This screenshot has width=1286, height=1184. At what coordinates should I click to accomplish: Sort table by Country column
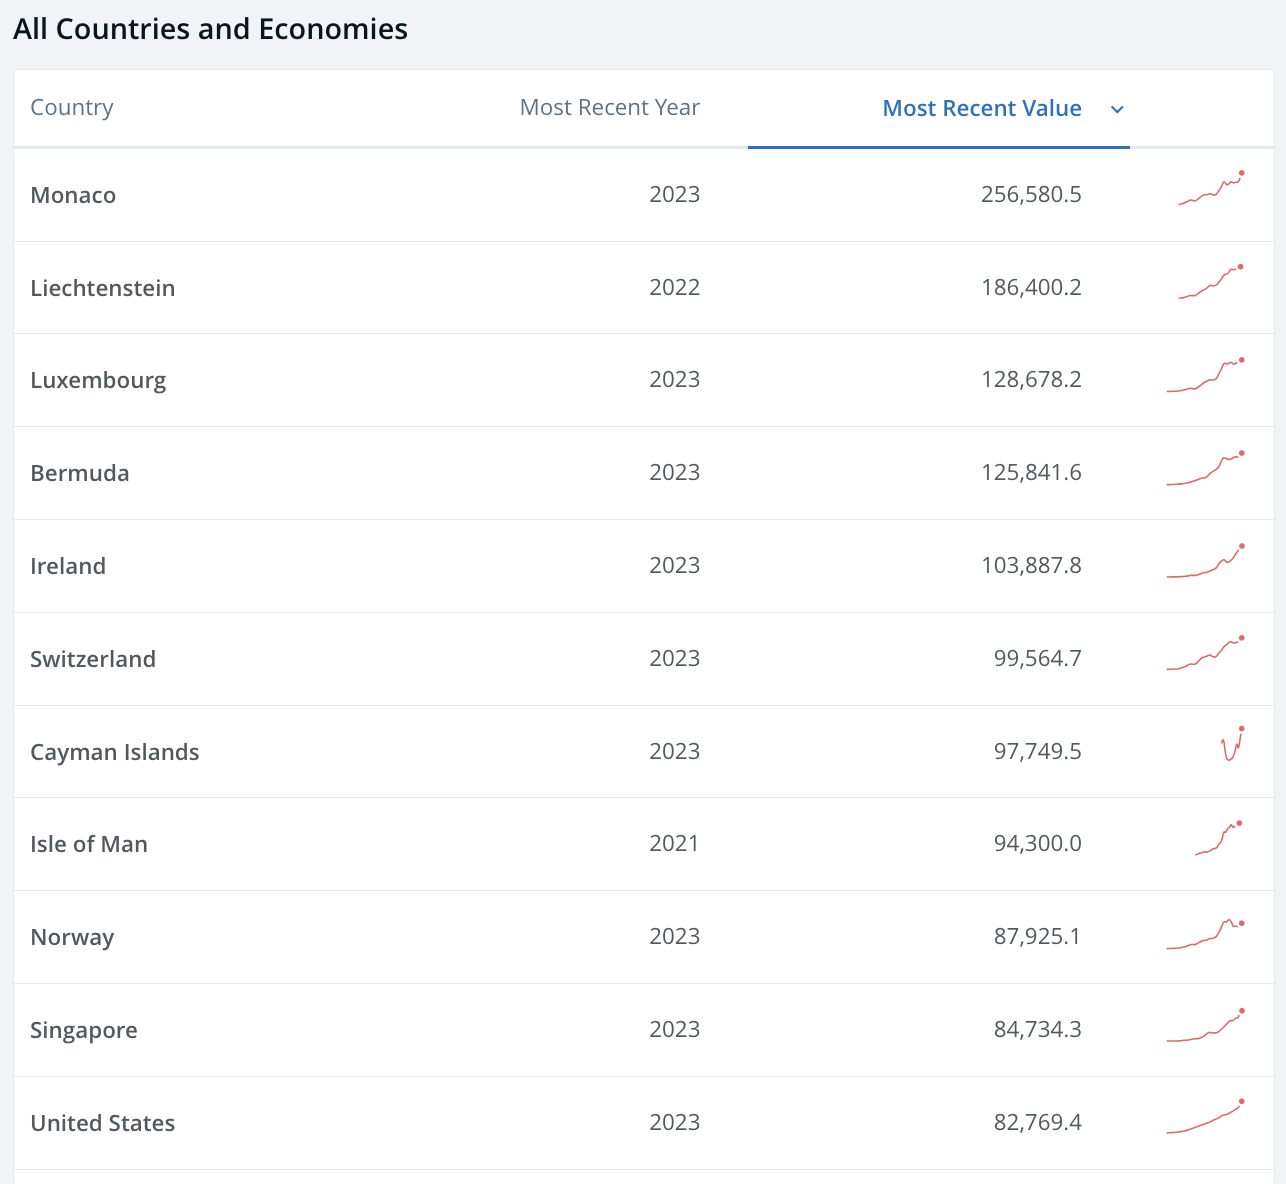point(72,107)
